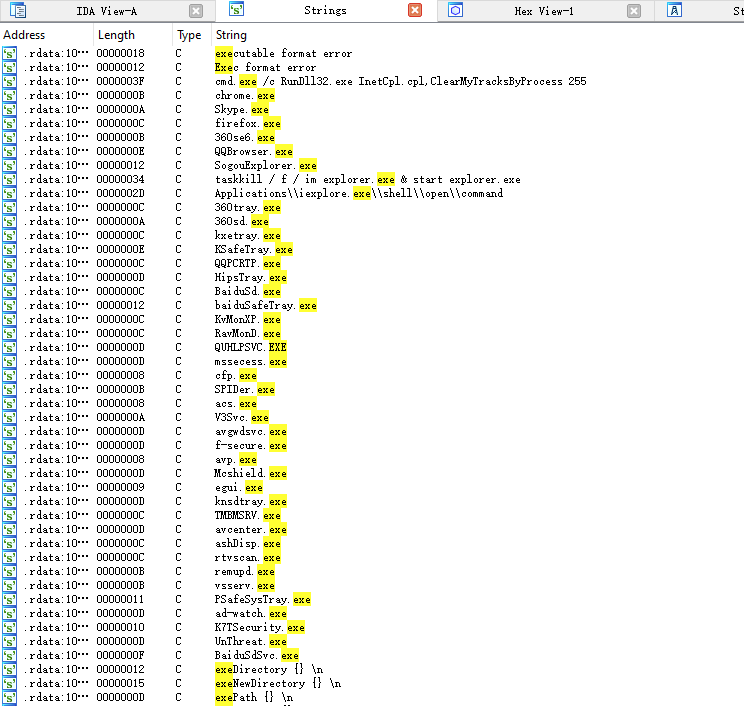Click string icon of the 360se6.exe row

click(x=9, y=138)
